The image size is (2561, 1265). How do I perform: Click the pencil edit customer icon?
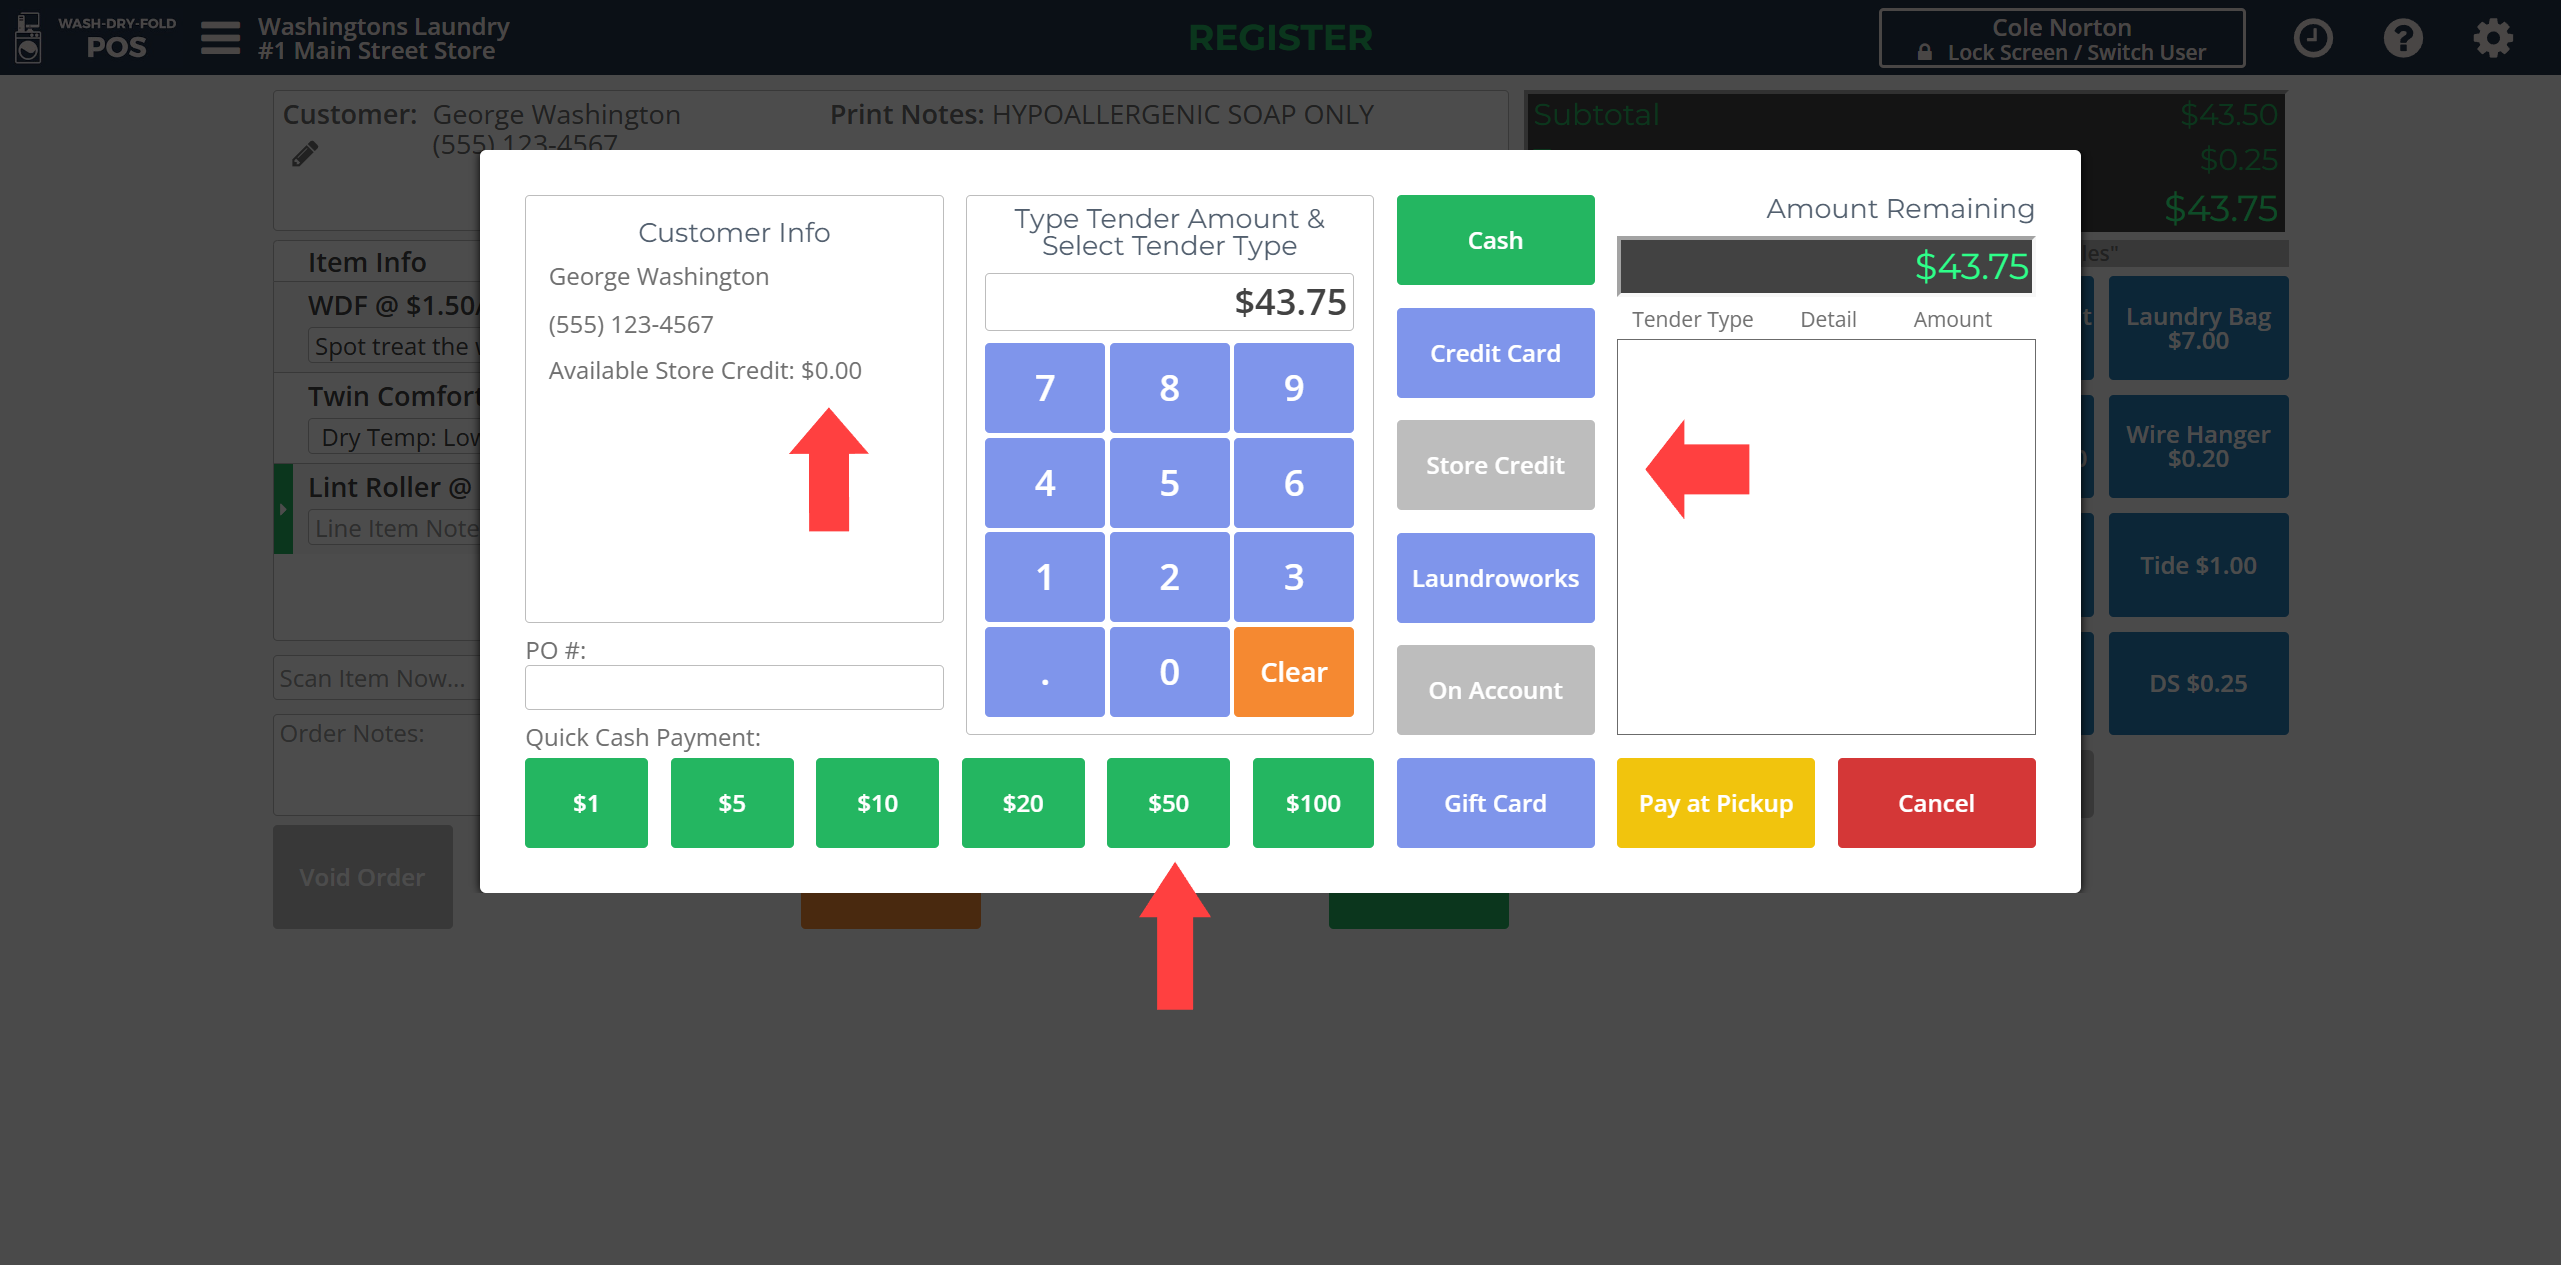point(305,154)
